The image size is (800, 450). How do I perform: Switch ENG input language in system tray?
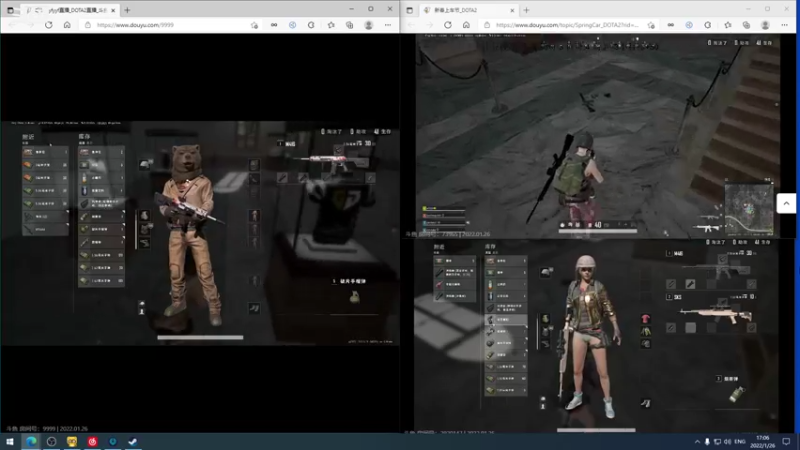tap(740, 441)
